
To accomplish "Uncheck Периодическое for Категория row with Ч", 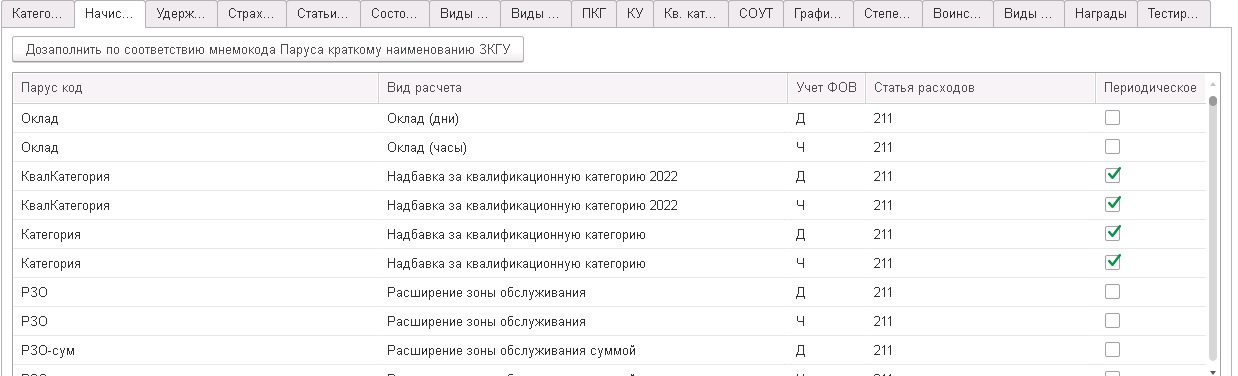I will coord(1112,263).
